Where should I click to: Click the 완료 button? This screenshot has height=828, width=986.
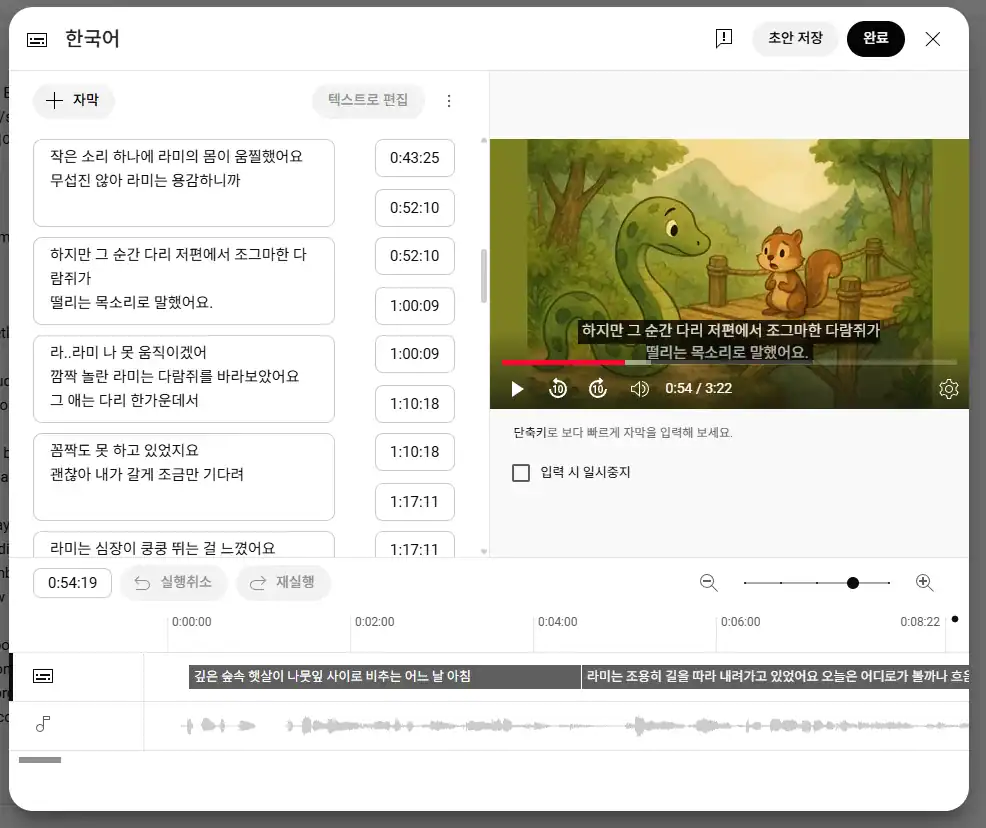pyautogui.click(x=876, y=38)
